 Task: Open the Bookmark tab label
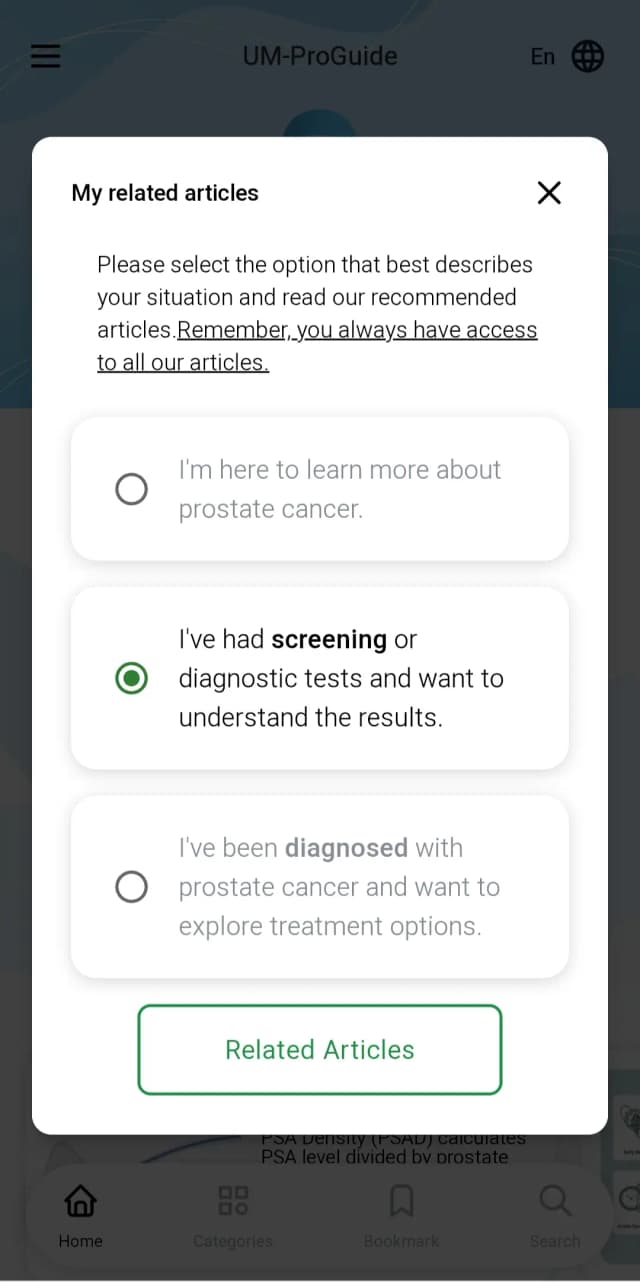point(401,1241)
